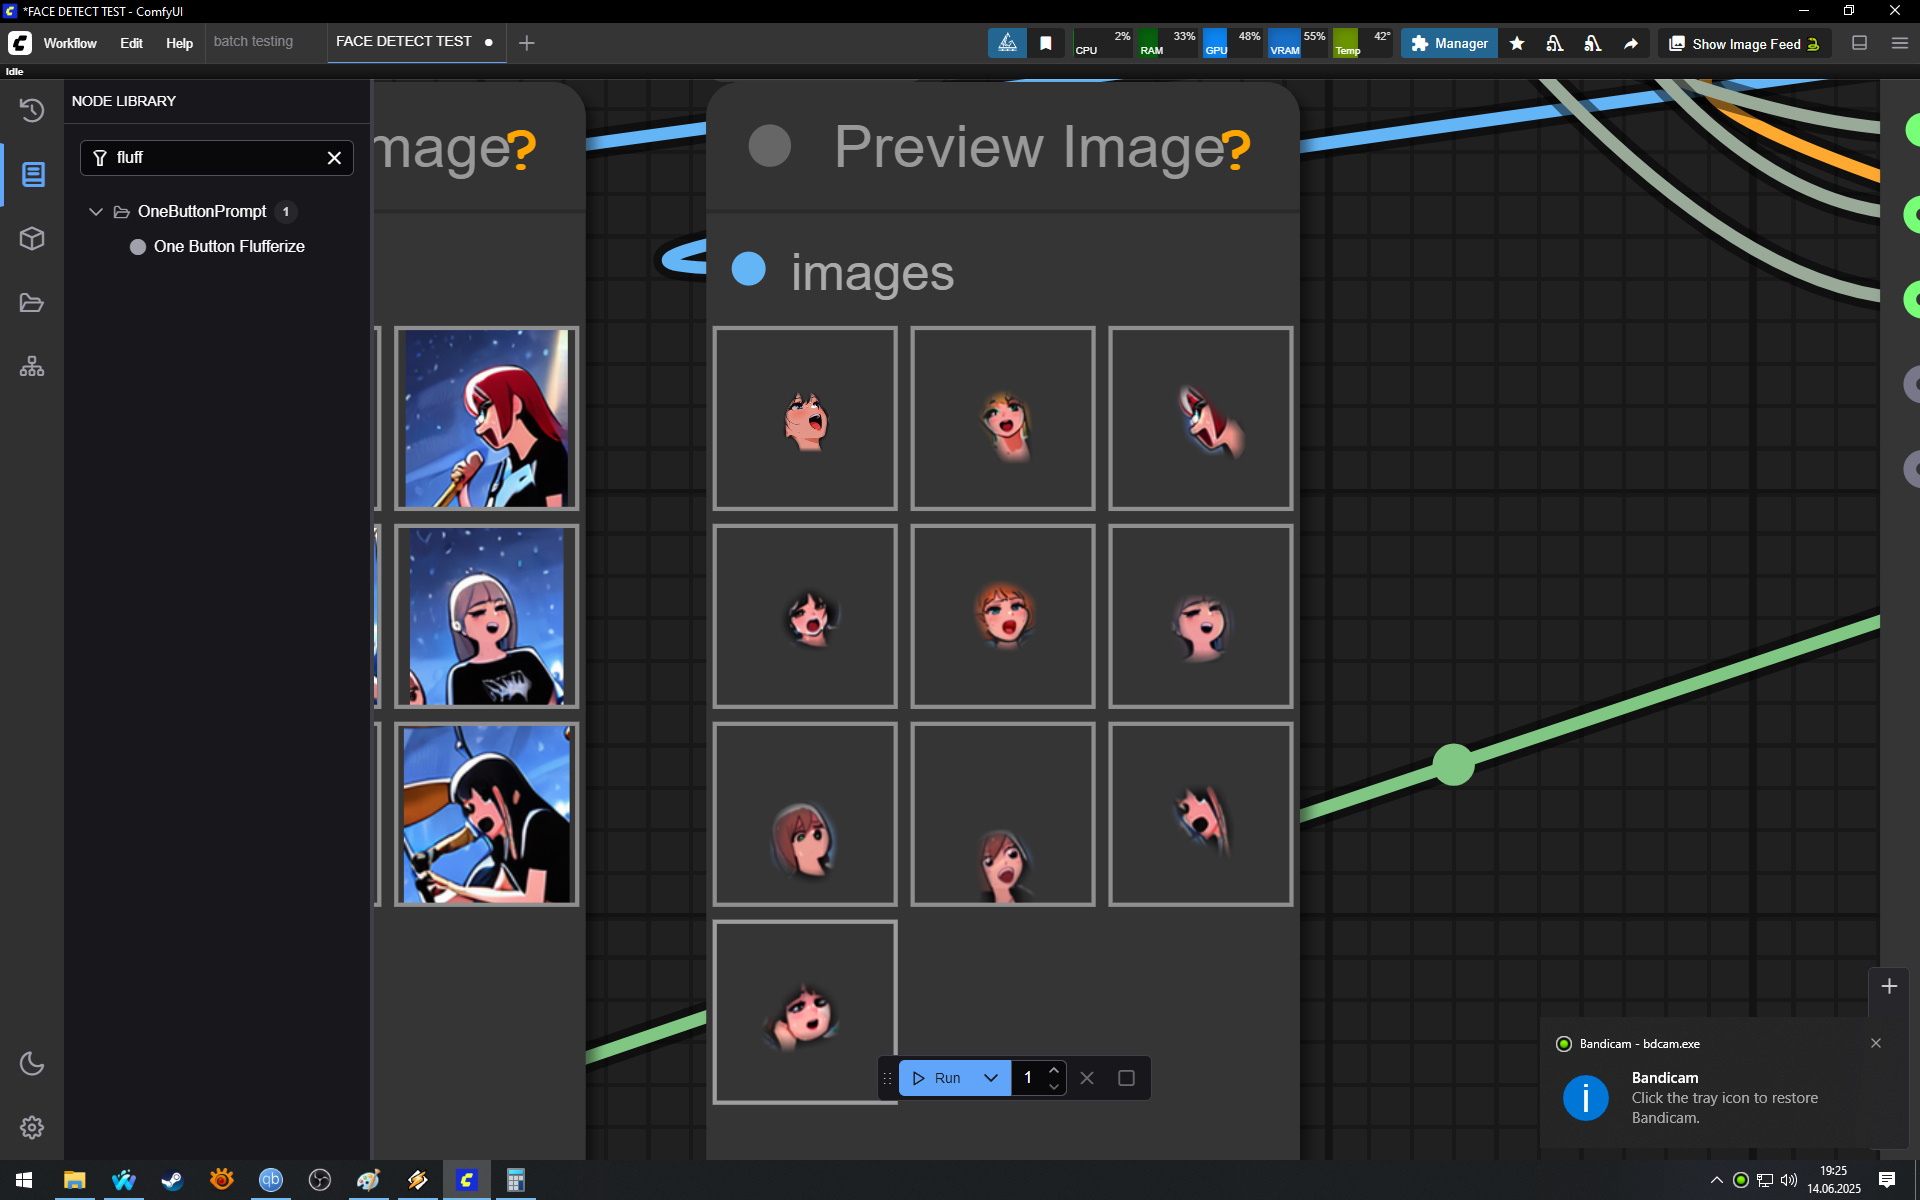
Task: Open the Edit menu
Action: pos(131,43)
